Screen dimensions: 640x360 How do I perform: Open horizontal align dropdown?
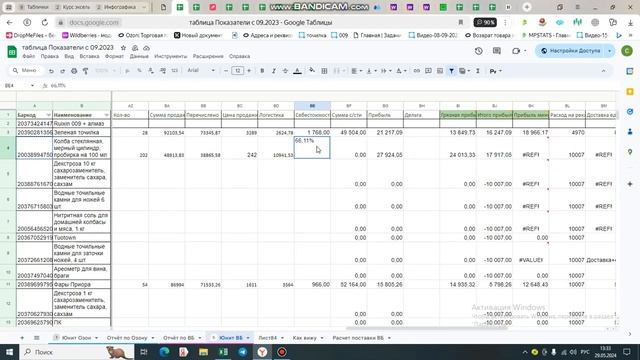356,71
